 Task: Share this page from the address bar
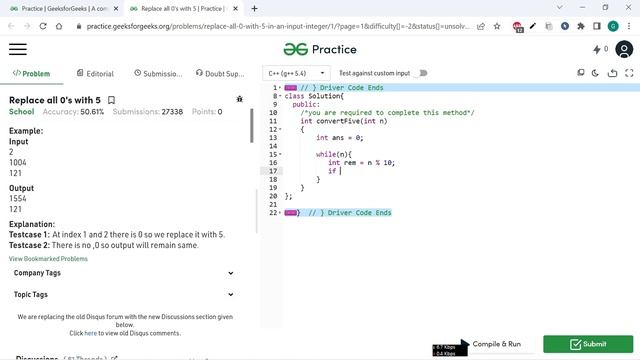(481, 26)
